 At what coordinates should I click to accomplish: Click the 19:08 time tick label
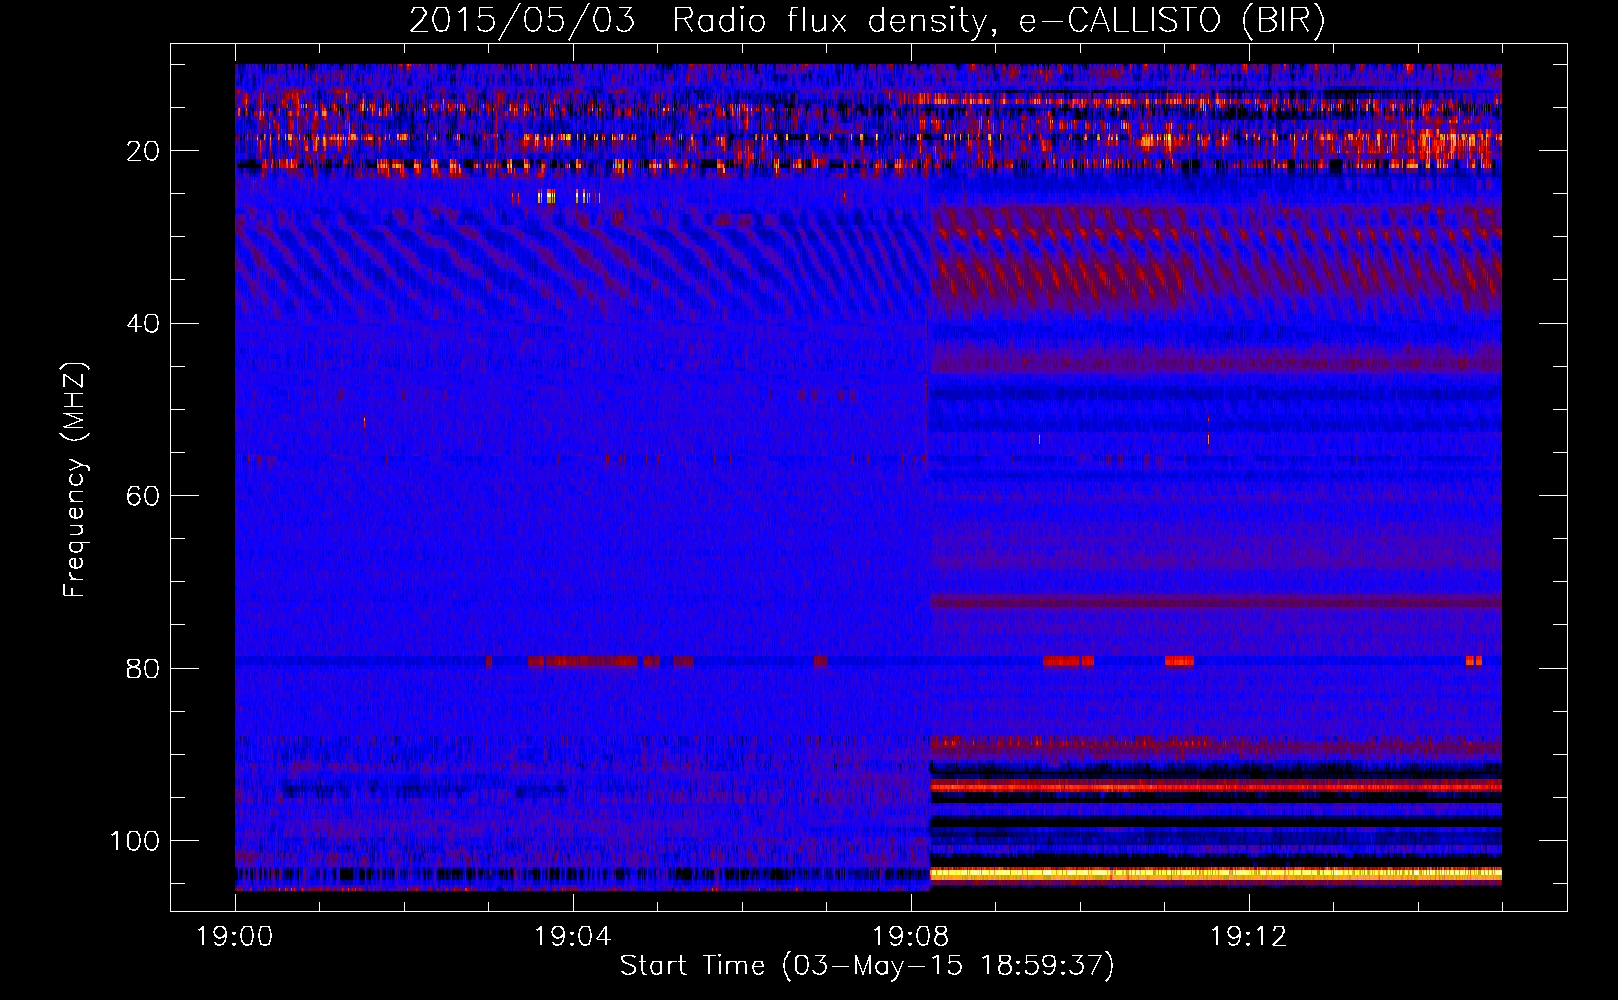point(910,936)
